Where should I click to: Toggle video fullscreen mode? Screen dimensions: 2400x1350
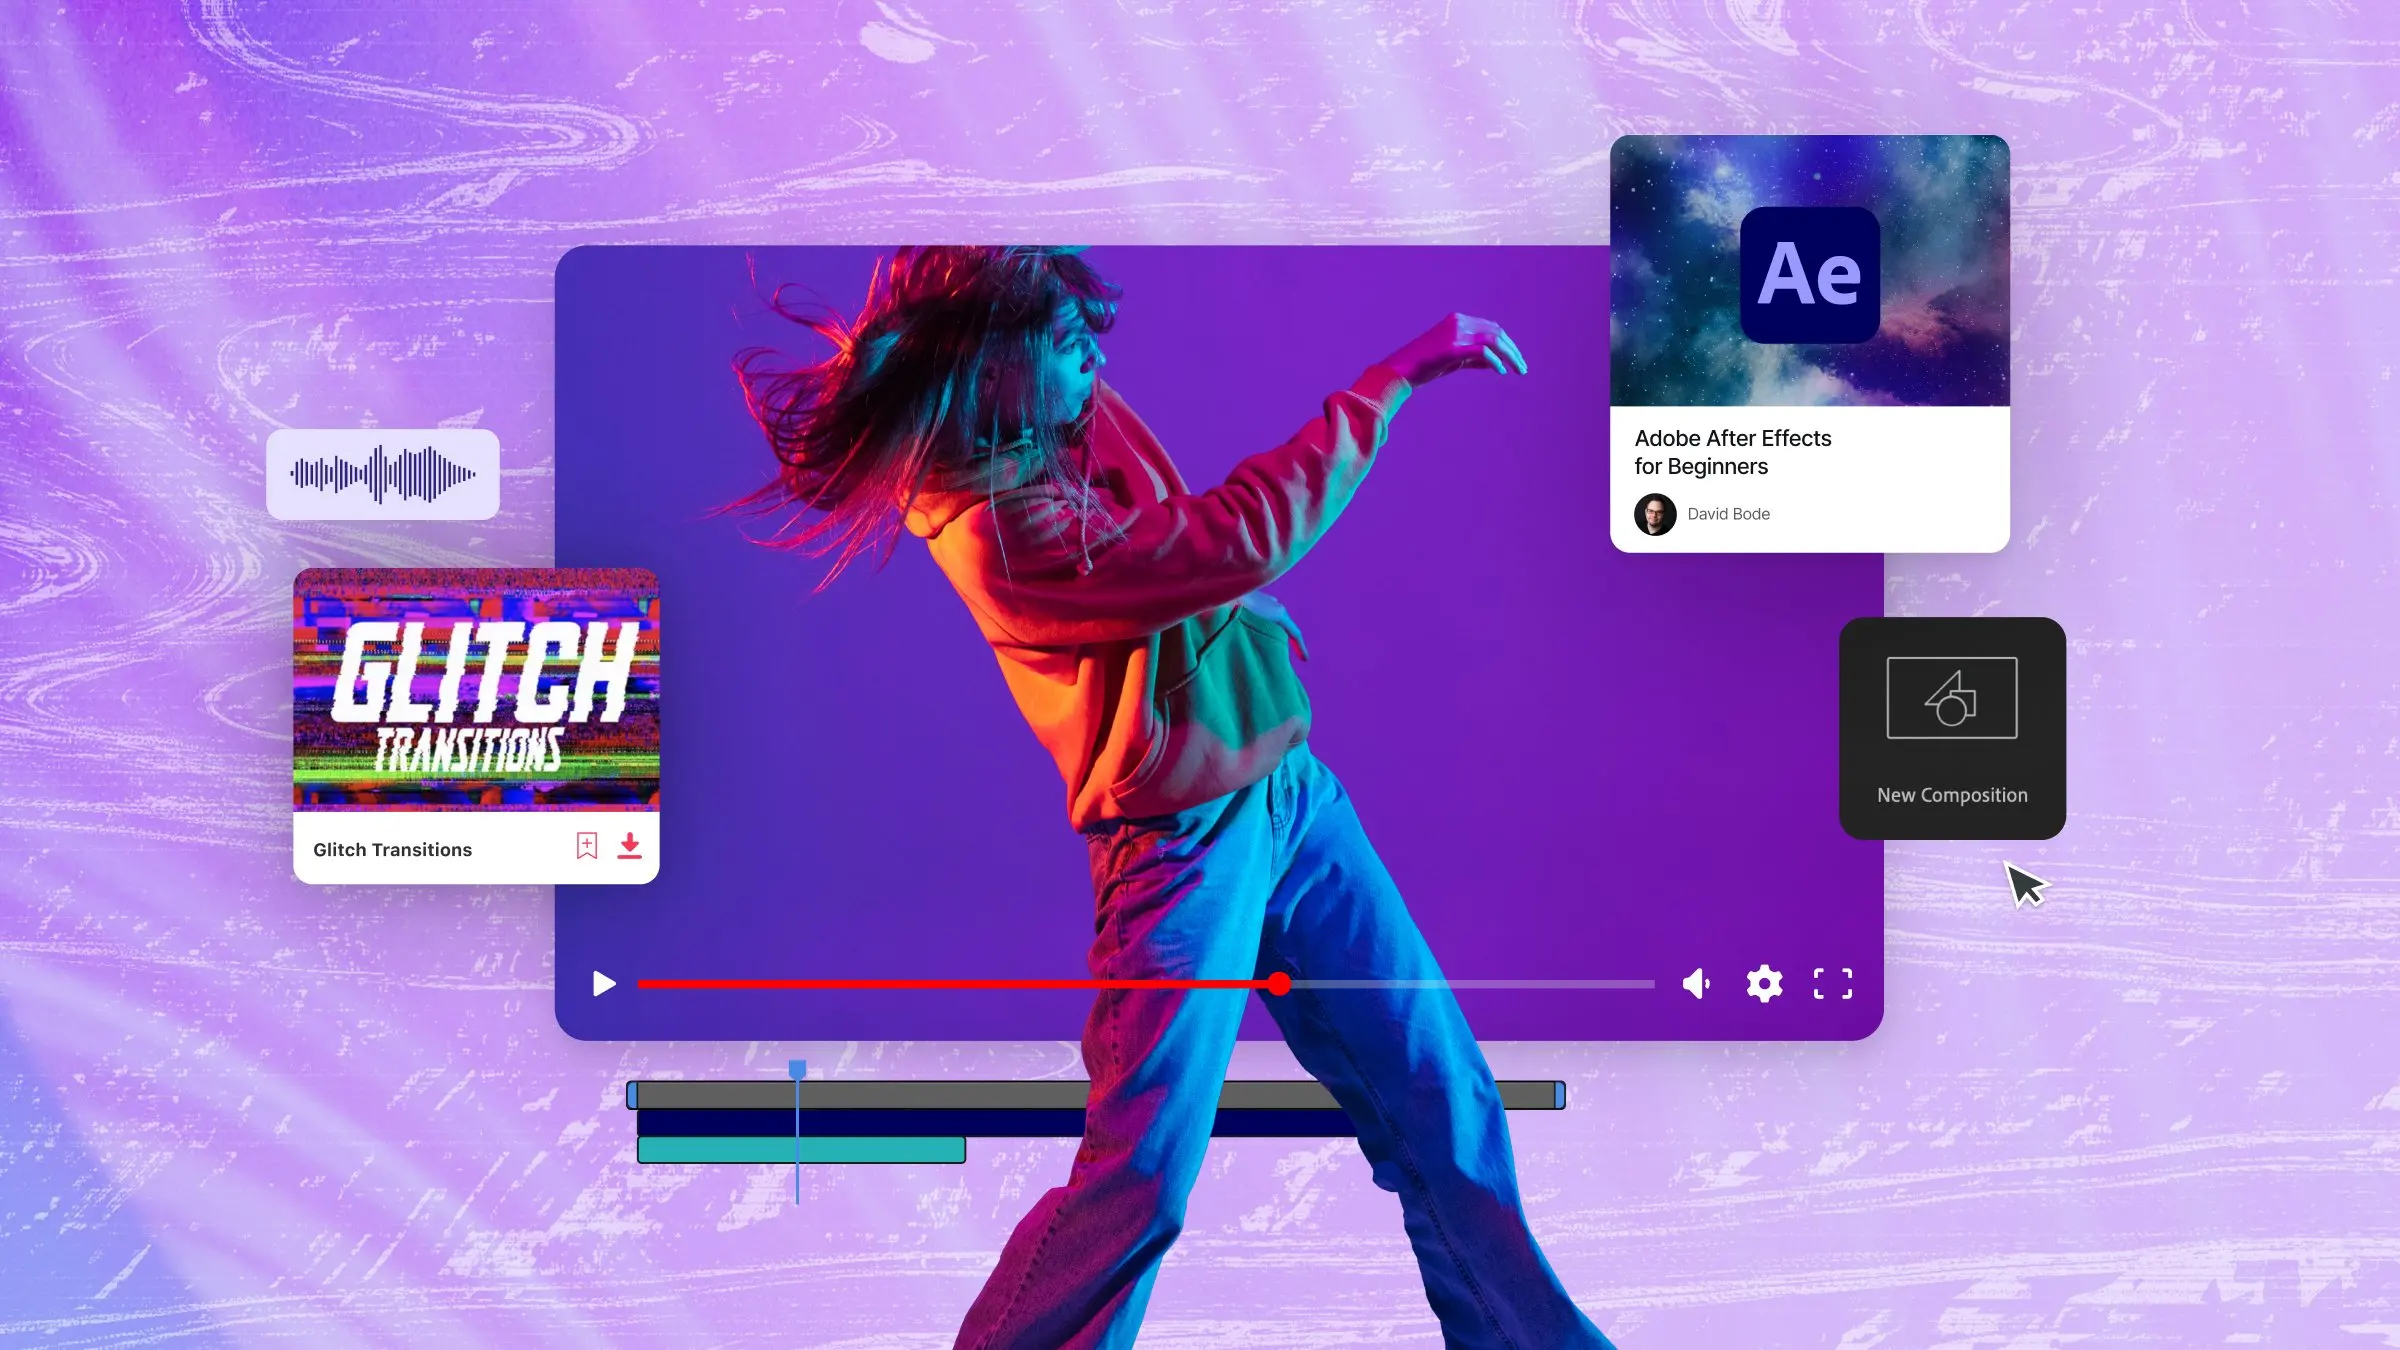[x=1831, y=982]
